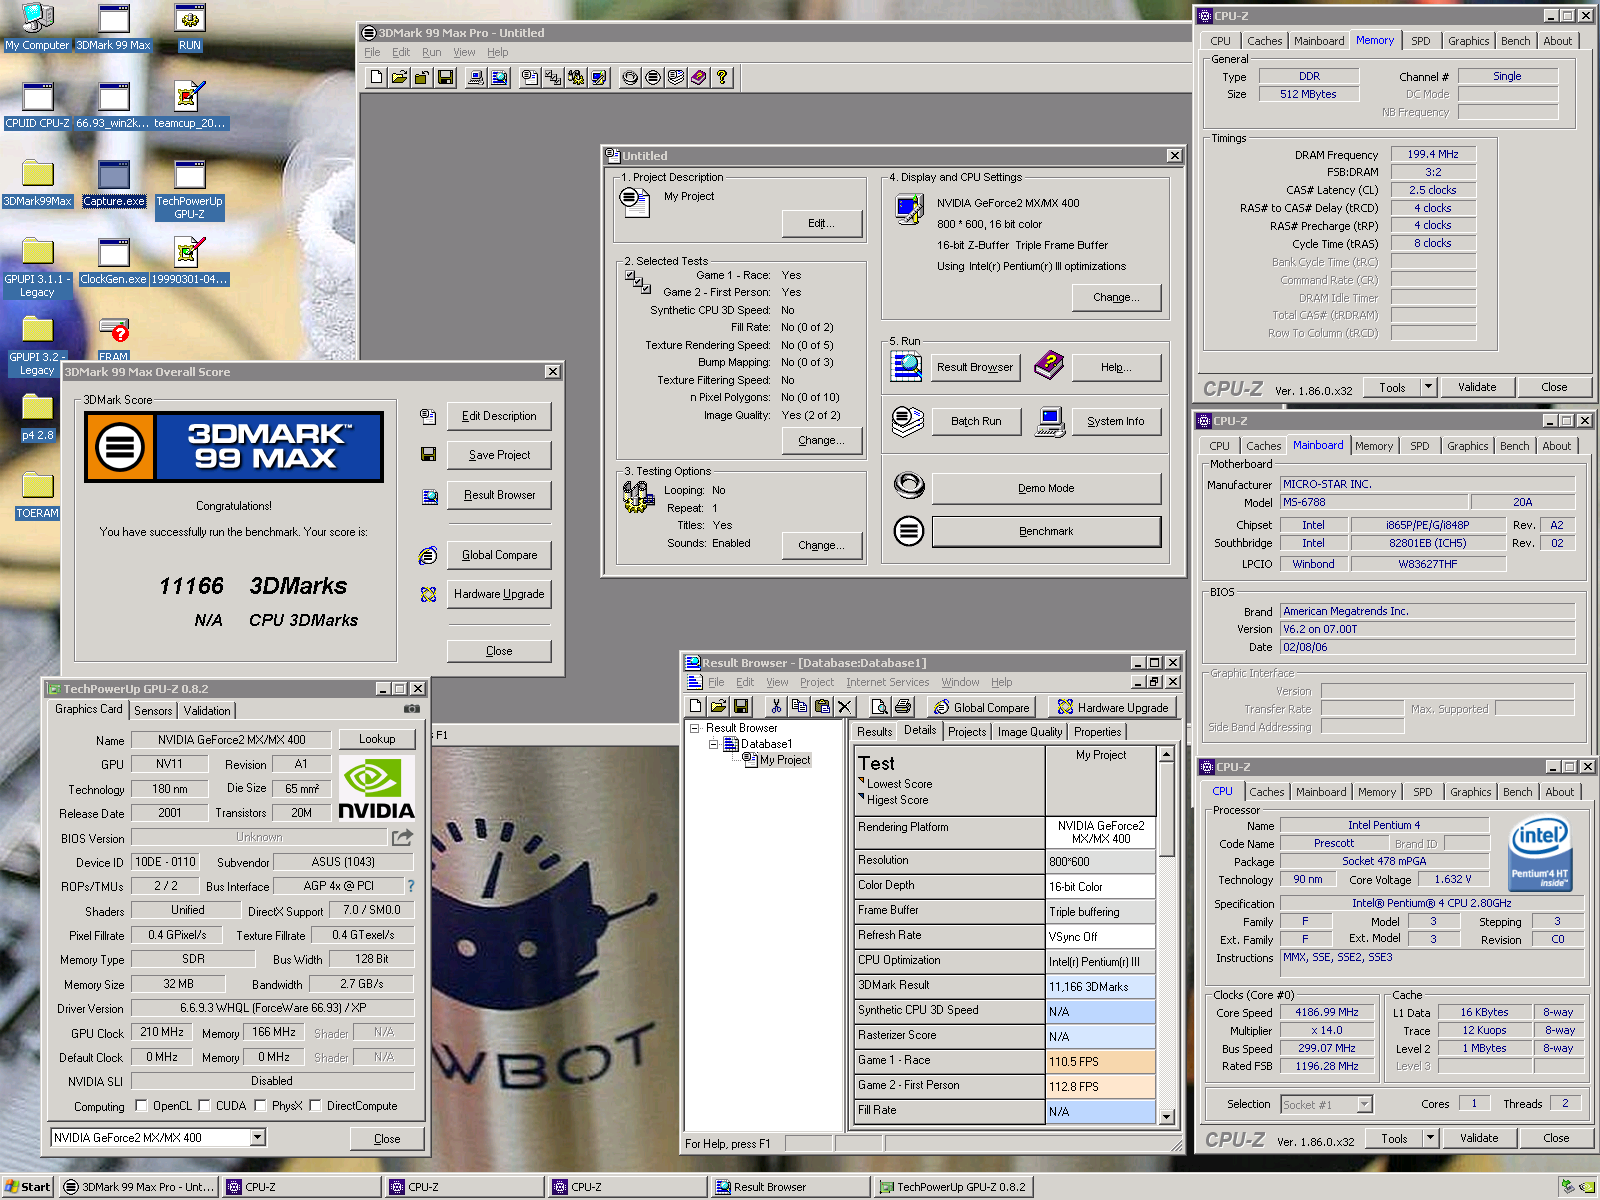The image size is (1600, 1200).
Task: Collapse Result Browser tree root node
Action: pyautogui.click(x=694, y=728)
